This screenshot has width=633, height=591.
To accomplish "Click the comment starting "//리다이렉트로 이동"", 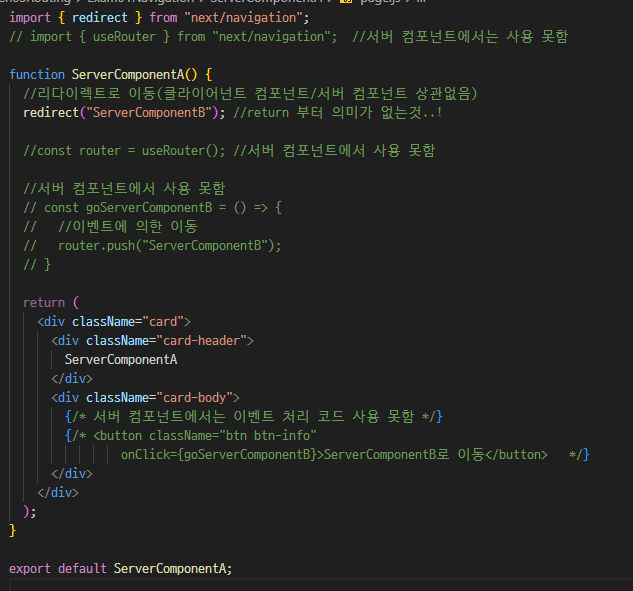I will (250, 94).
